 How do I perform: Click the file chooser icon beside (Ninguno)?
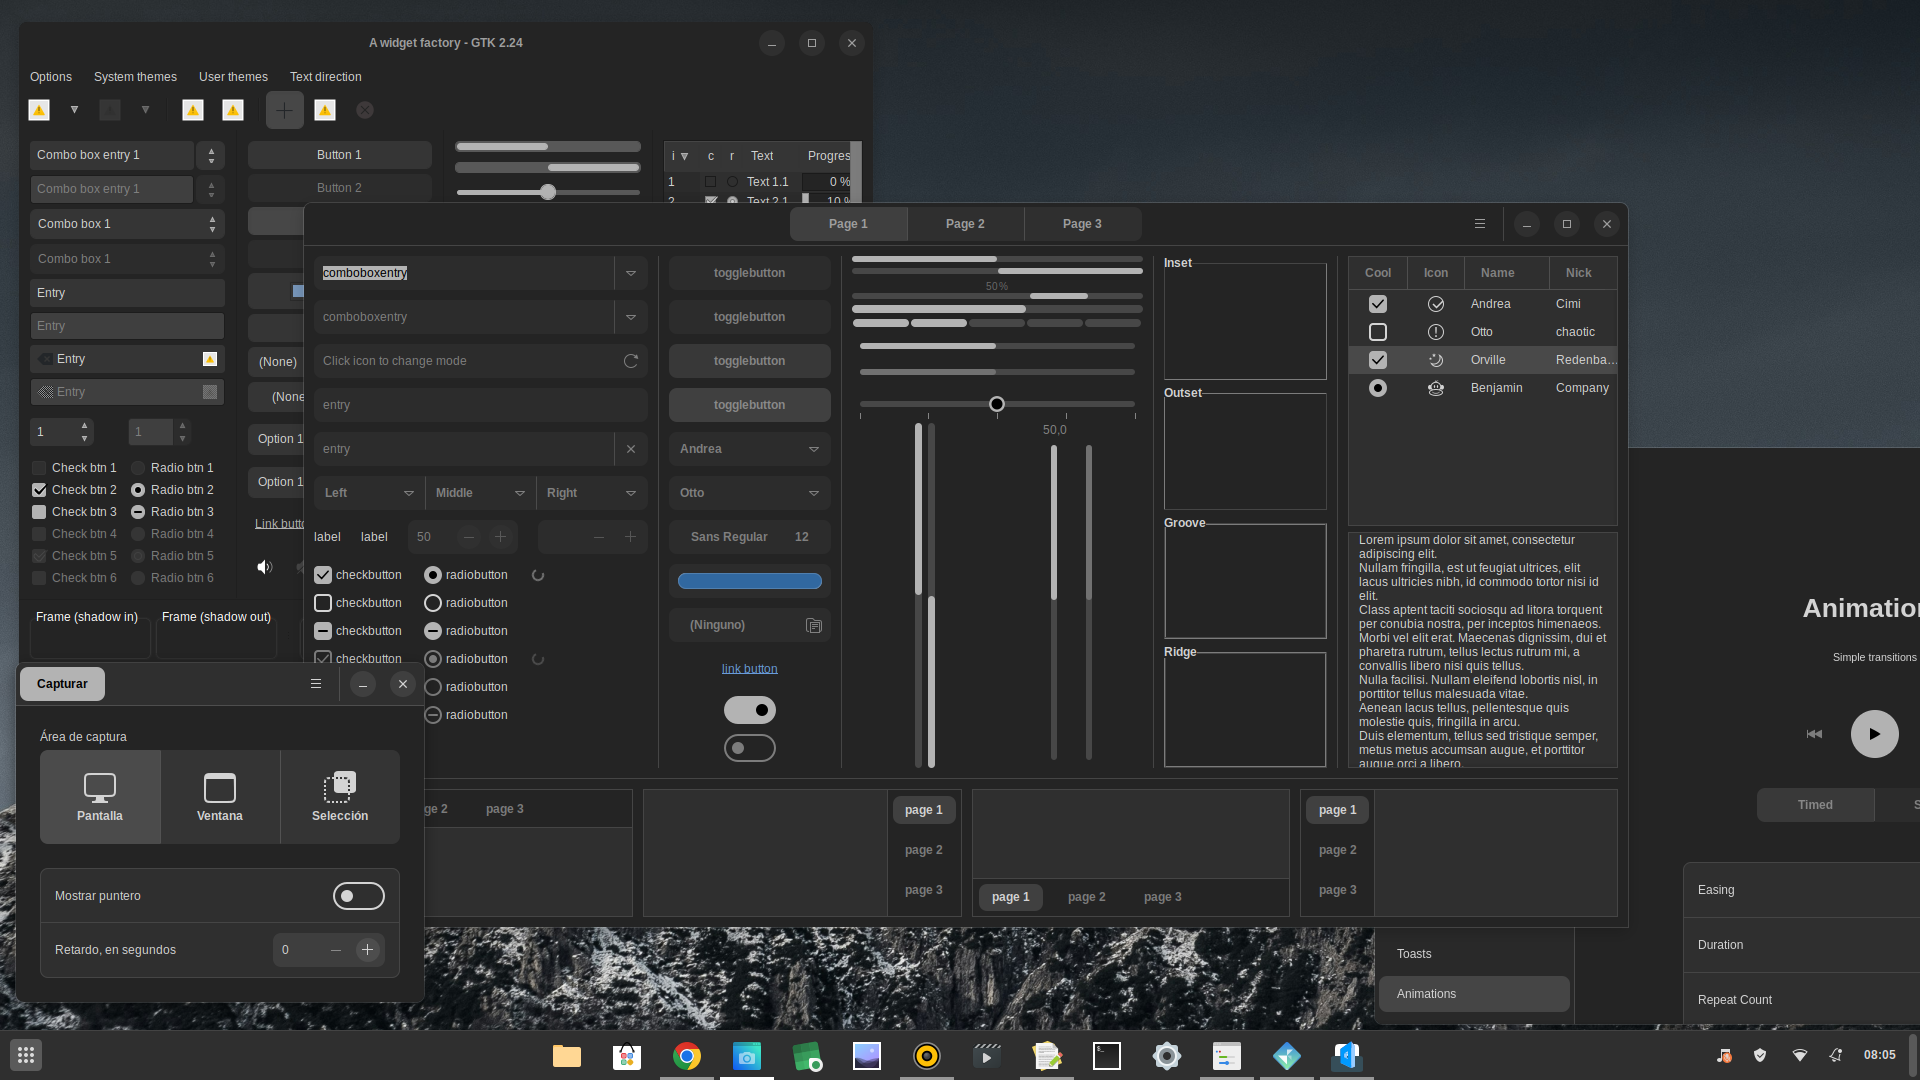tap(814, 625)
